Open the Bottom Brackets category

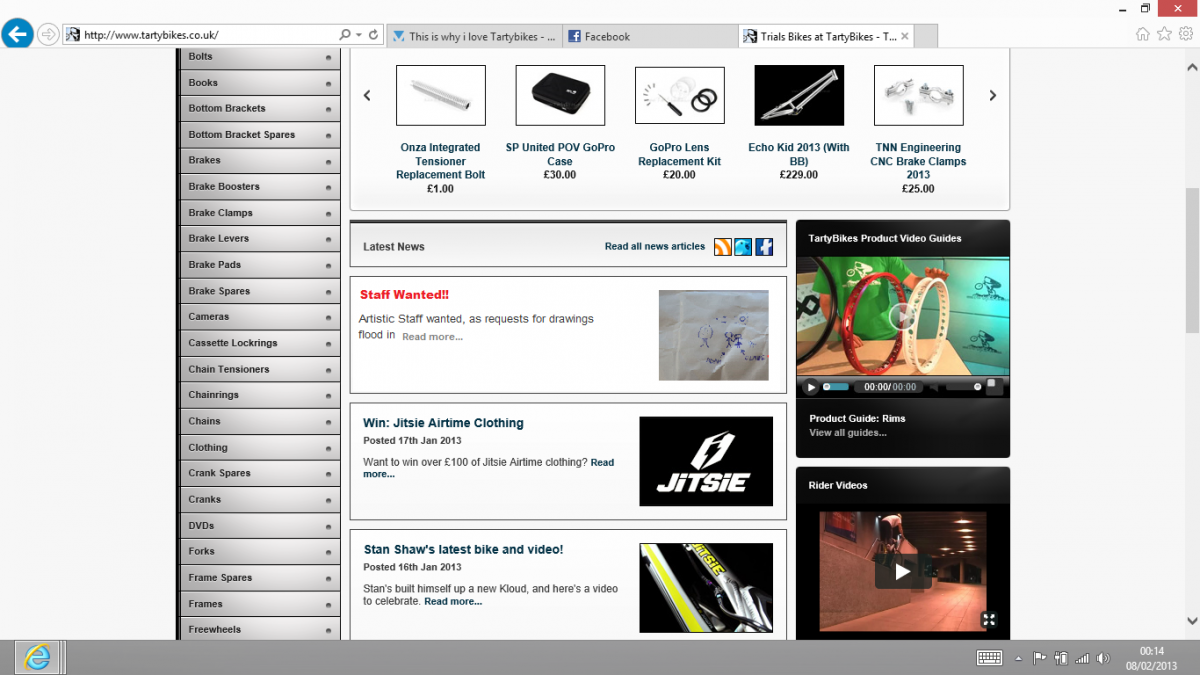259,108
